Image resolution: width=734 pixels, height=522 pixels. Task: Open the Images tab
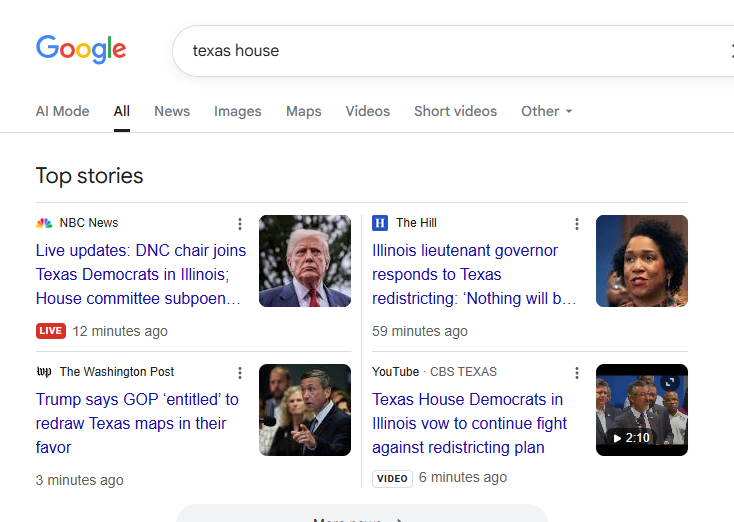(237, 111)
